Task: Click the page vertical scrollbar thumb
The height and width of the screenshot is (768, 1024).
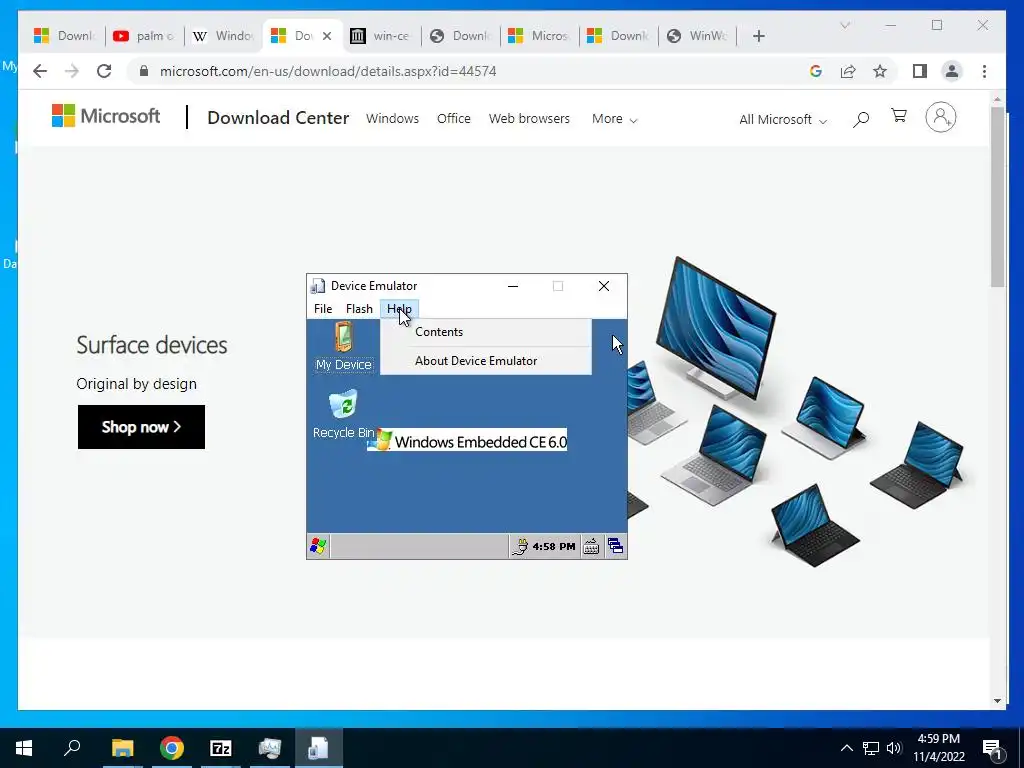Action: pos(997,197)
